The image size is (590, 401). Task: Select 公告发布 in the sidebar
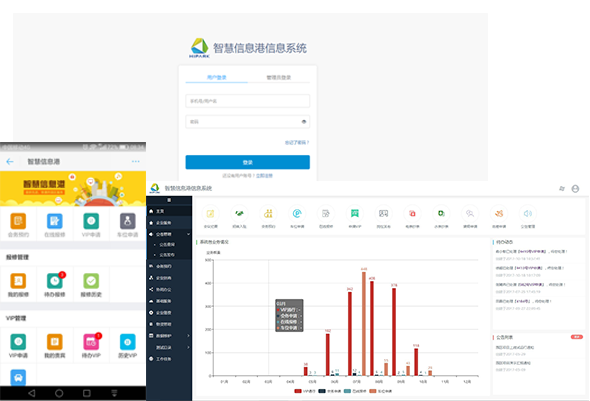167,255
